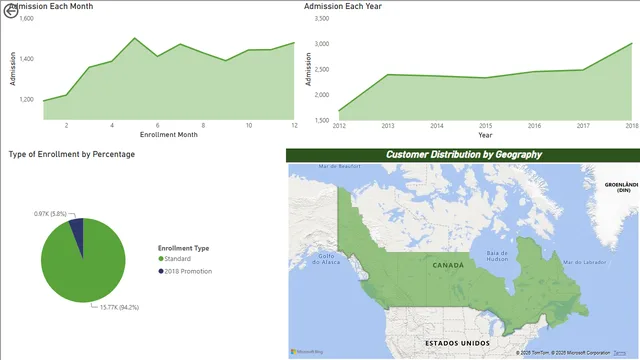
Task: Click the 0.97K (5.8%) data label
Action: 50,214
